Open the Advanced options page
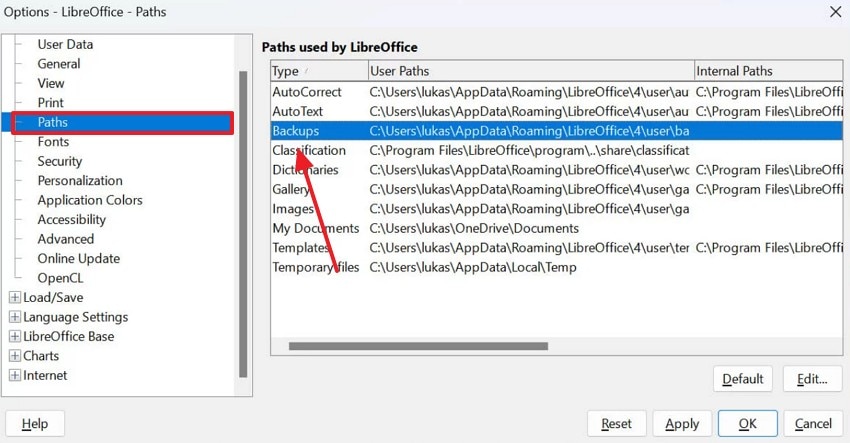This screenshot has height=443, width=850. [x=66, y=239]
